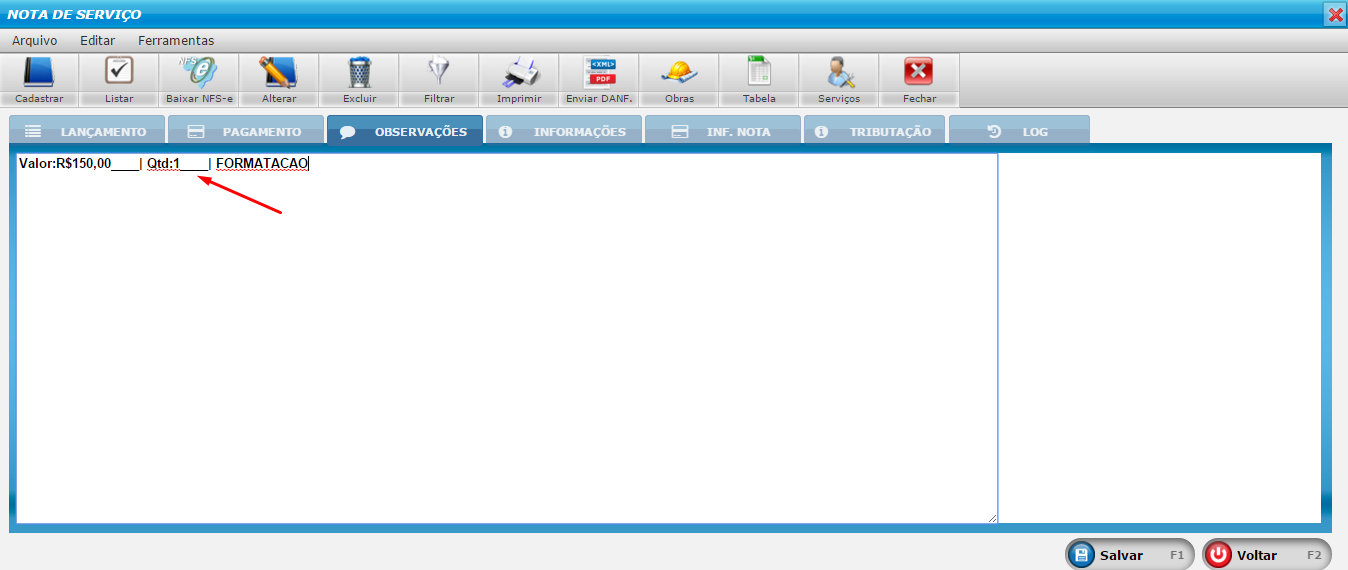Open the LOG tab
Screen dimensions: 1348x570
[x=1019, y=131]
